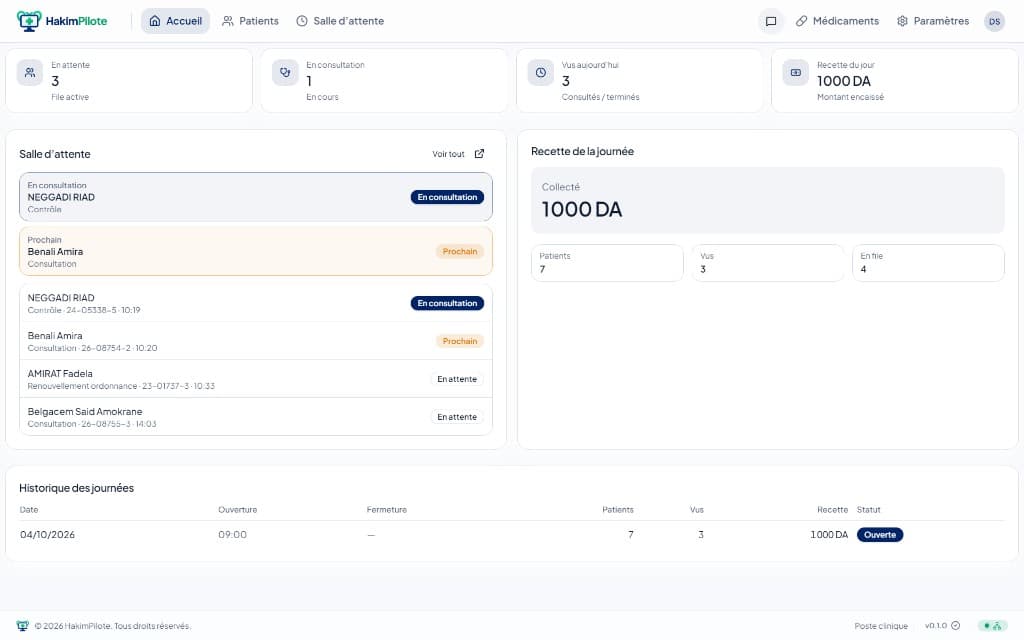Screen dimensions: 1024x640
Task: Select the Prochain Benali Amira card
Action: [256, 251]
